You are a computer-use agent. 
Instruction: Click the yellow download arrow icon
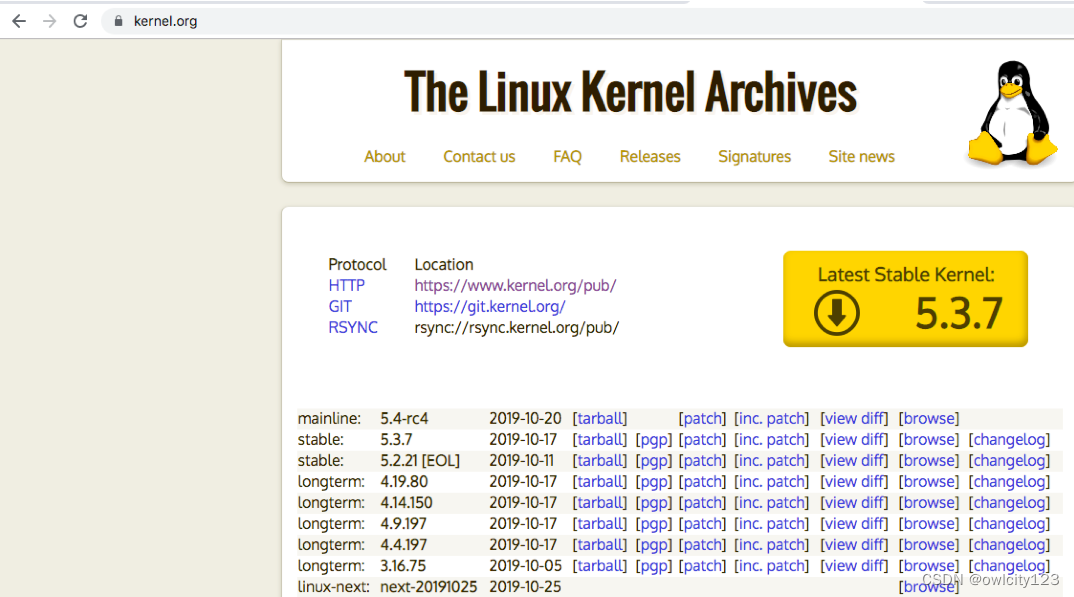(x=836, y=313)
